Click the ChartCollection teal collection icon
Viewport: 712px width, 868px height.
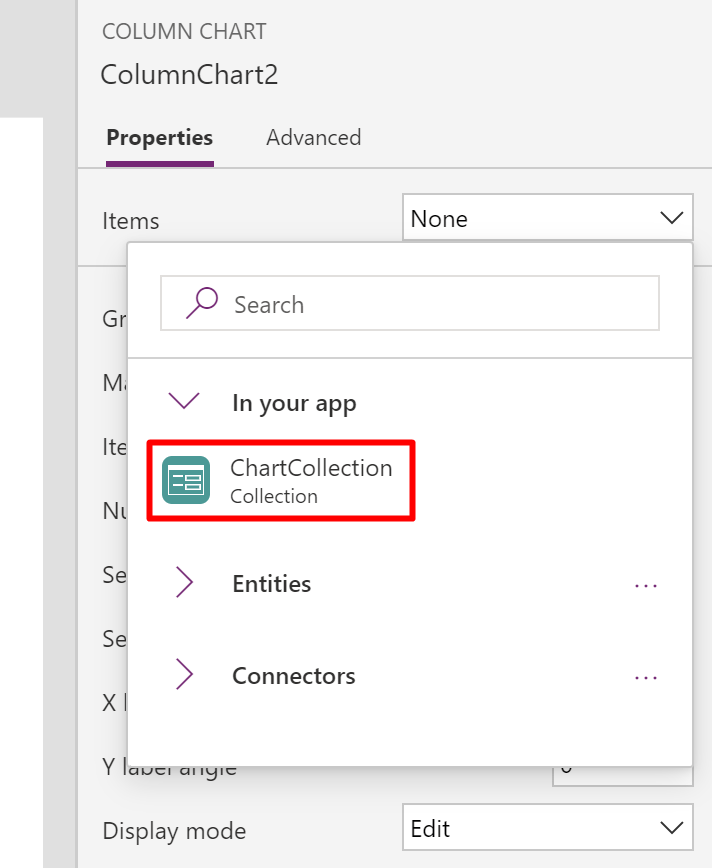(186, 480)
